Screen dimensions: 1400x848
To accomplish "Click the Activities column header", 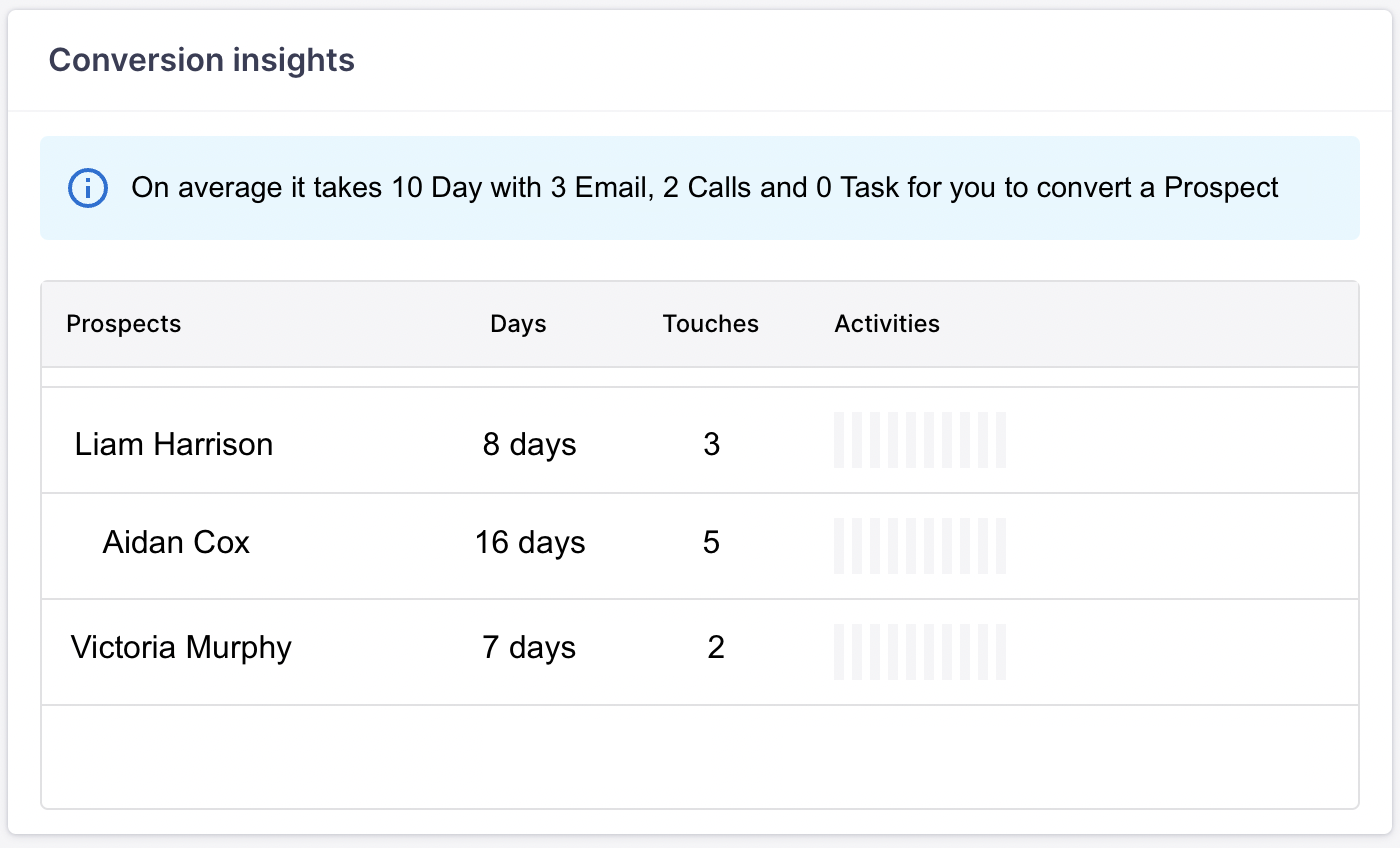I will tap(887, 324).
